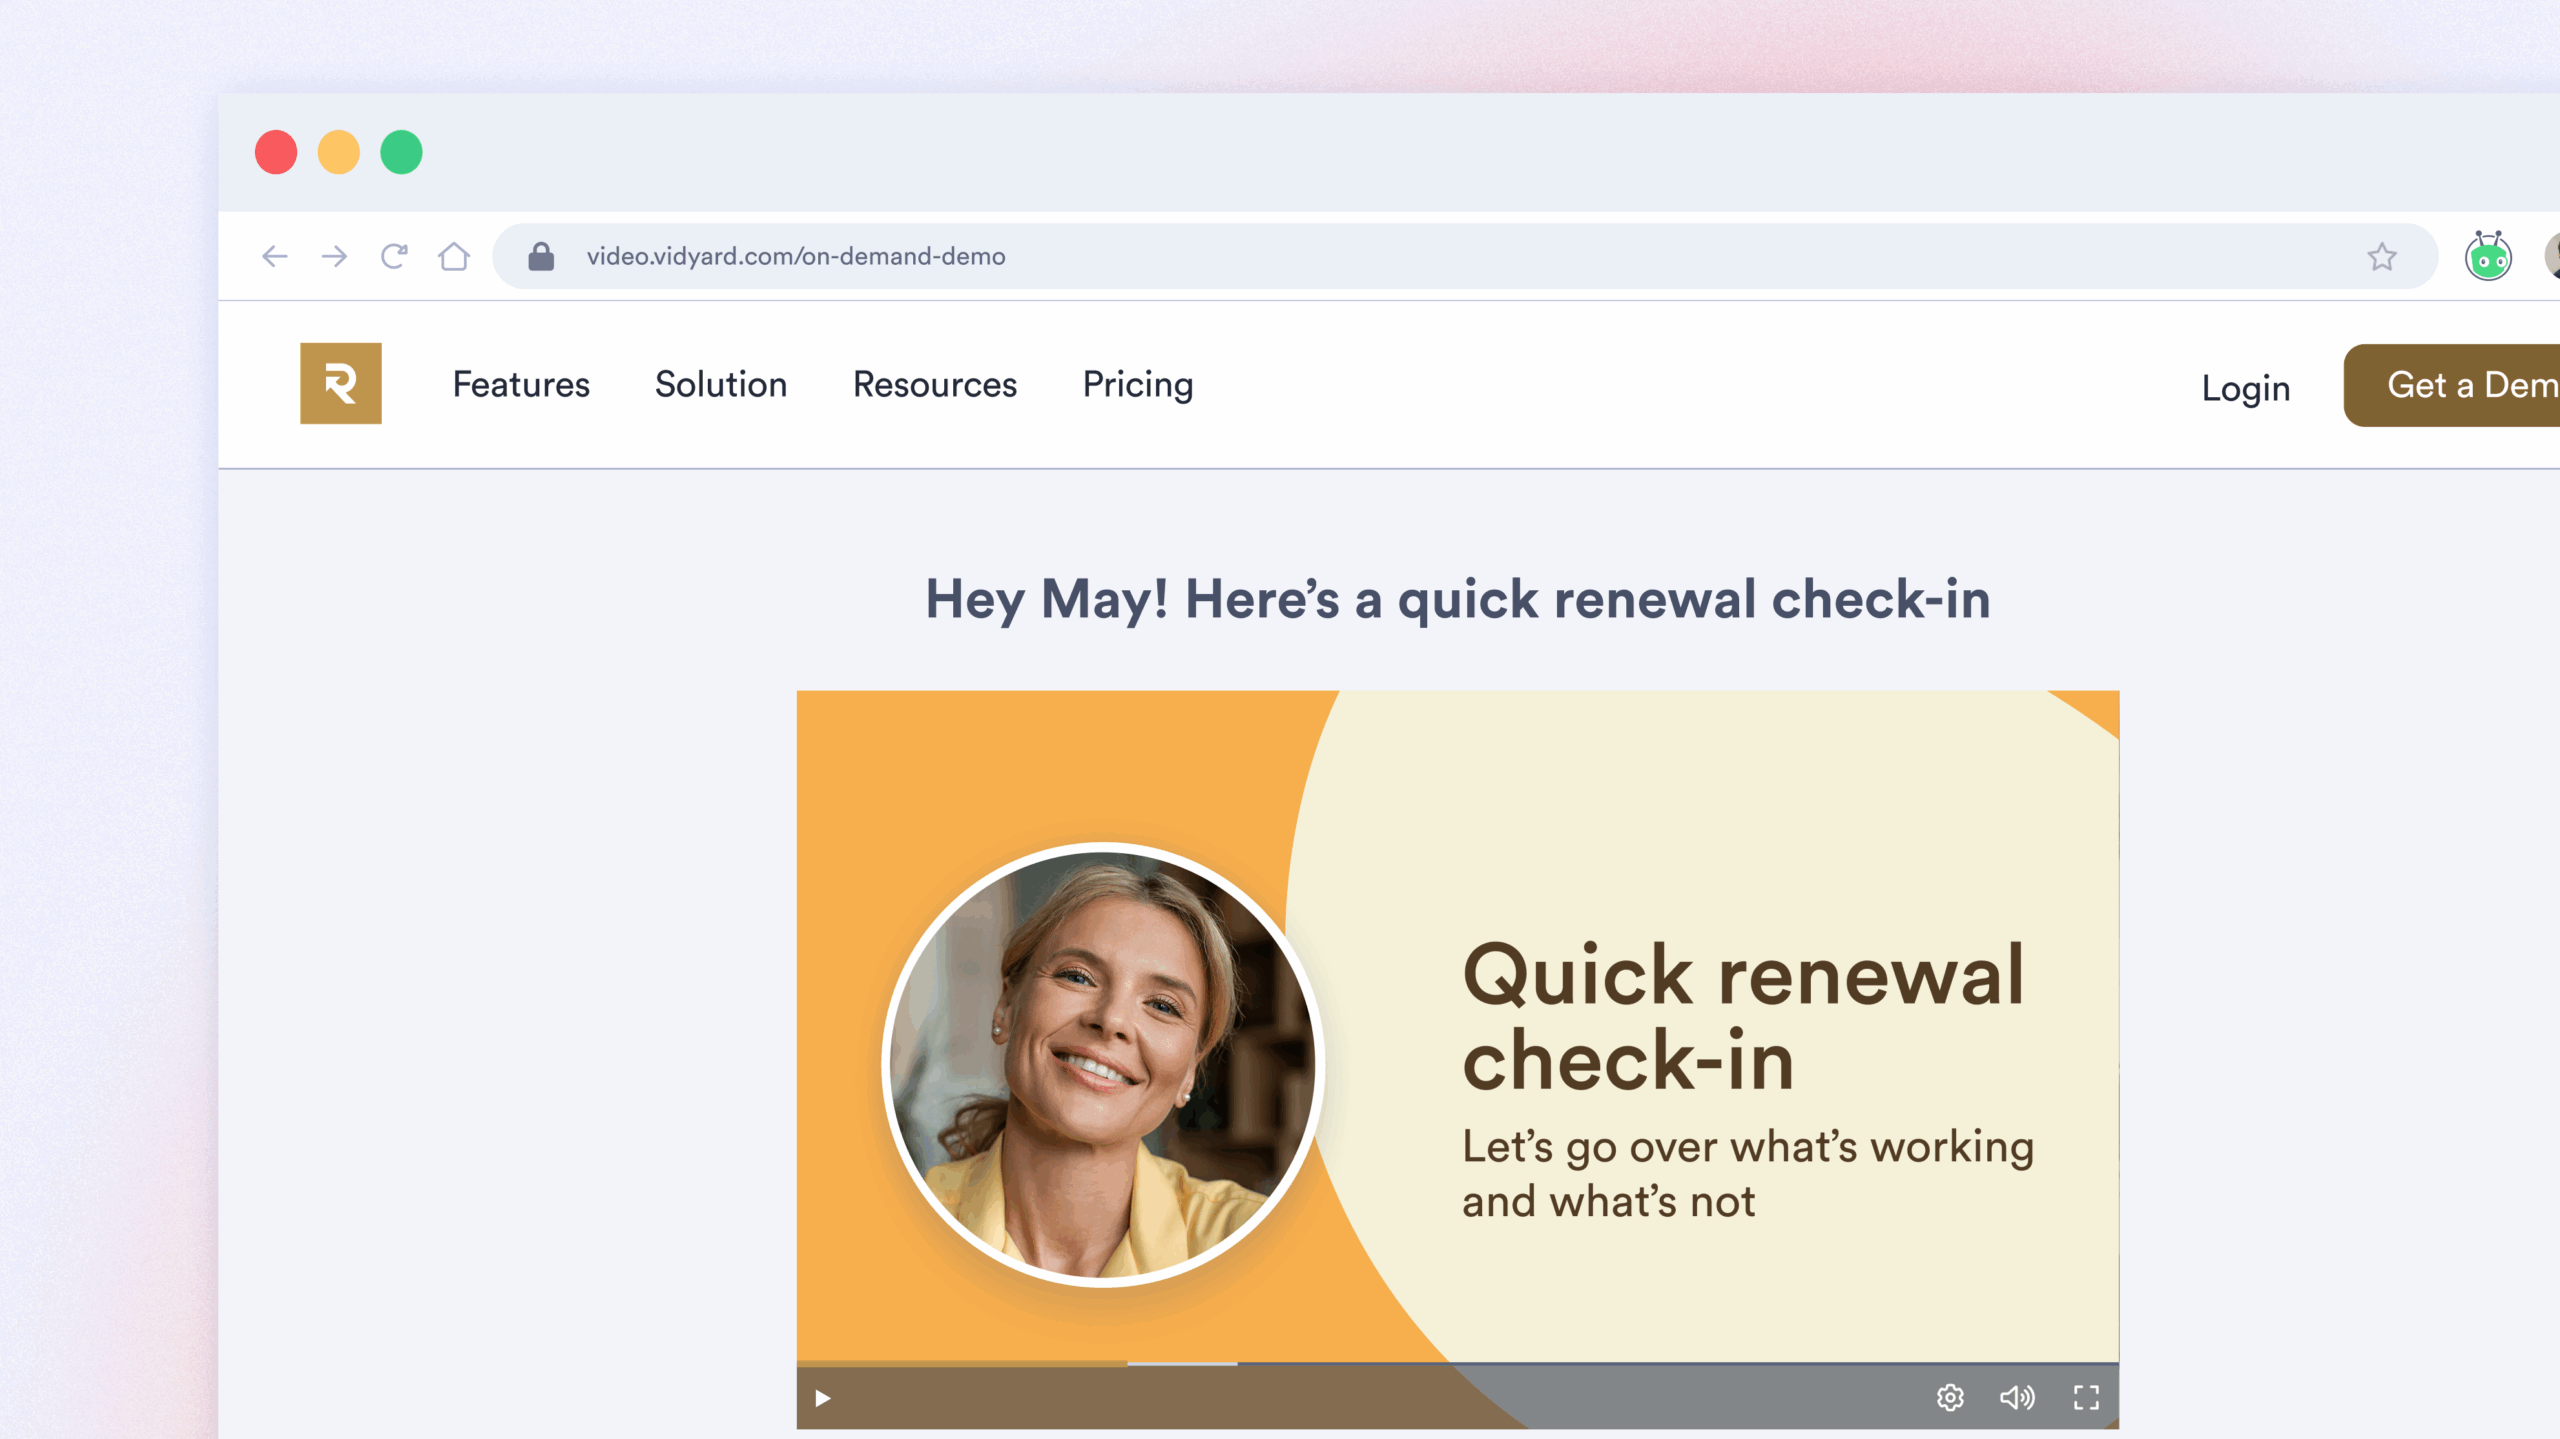The width and height of the screenshot is (2560, 1439).
Task: Enter fullscreen mode on the video
Action: tap(2086, 1397)
